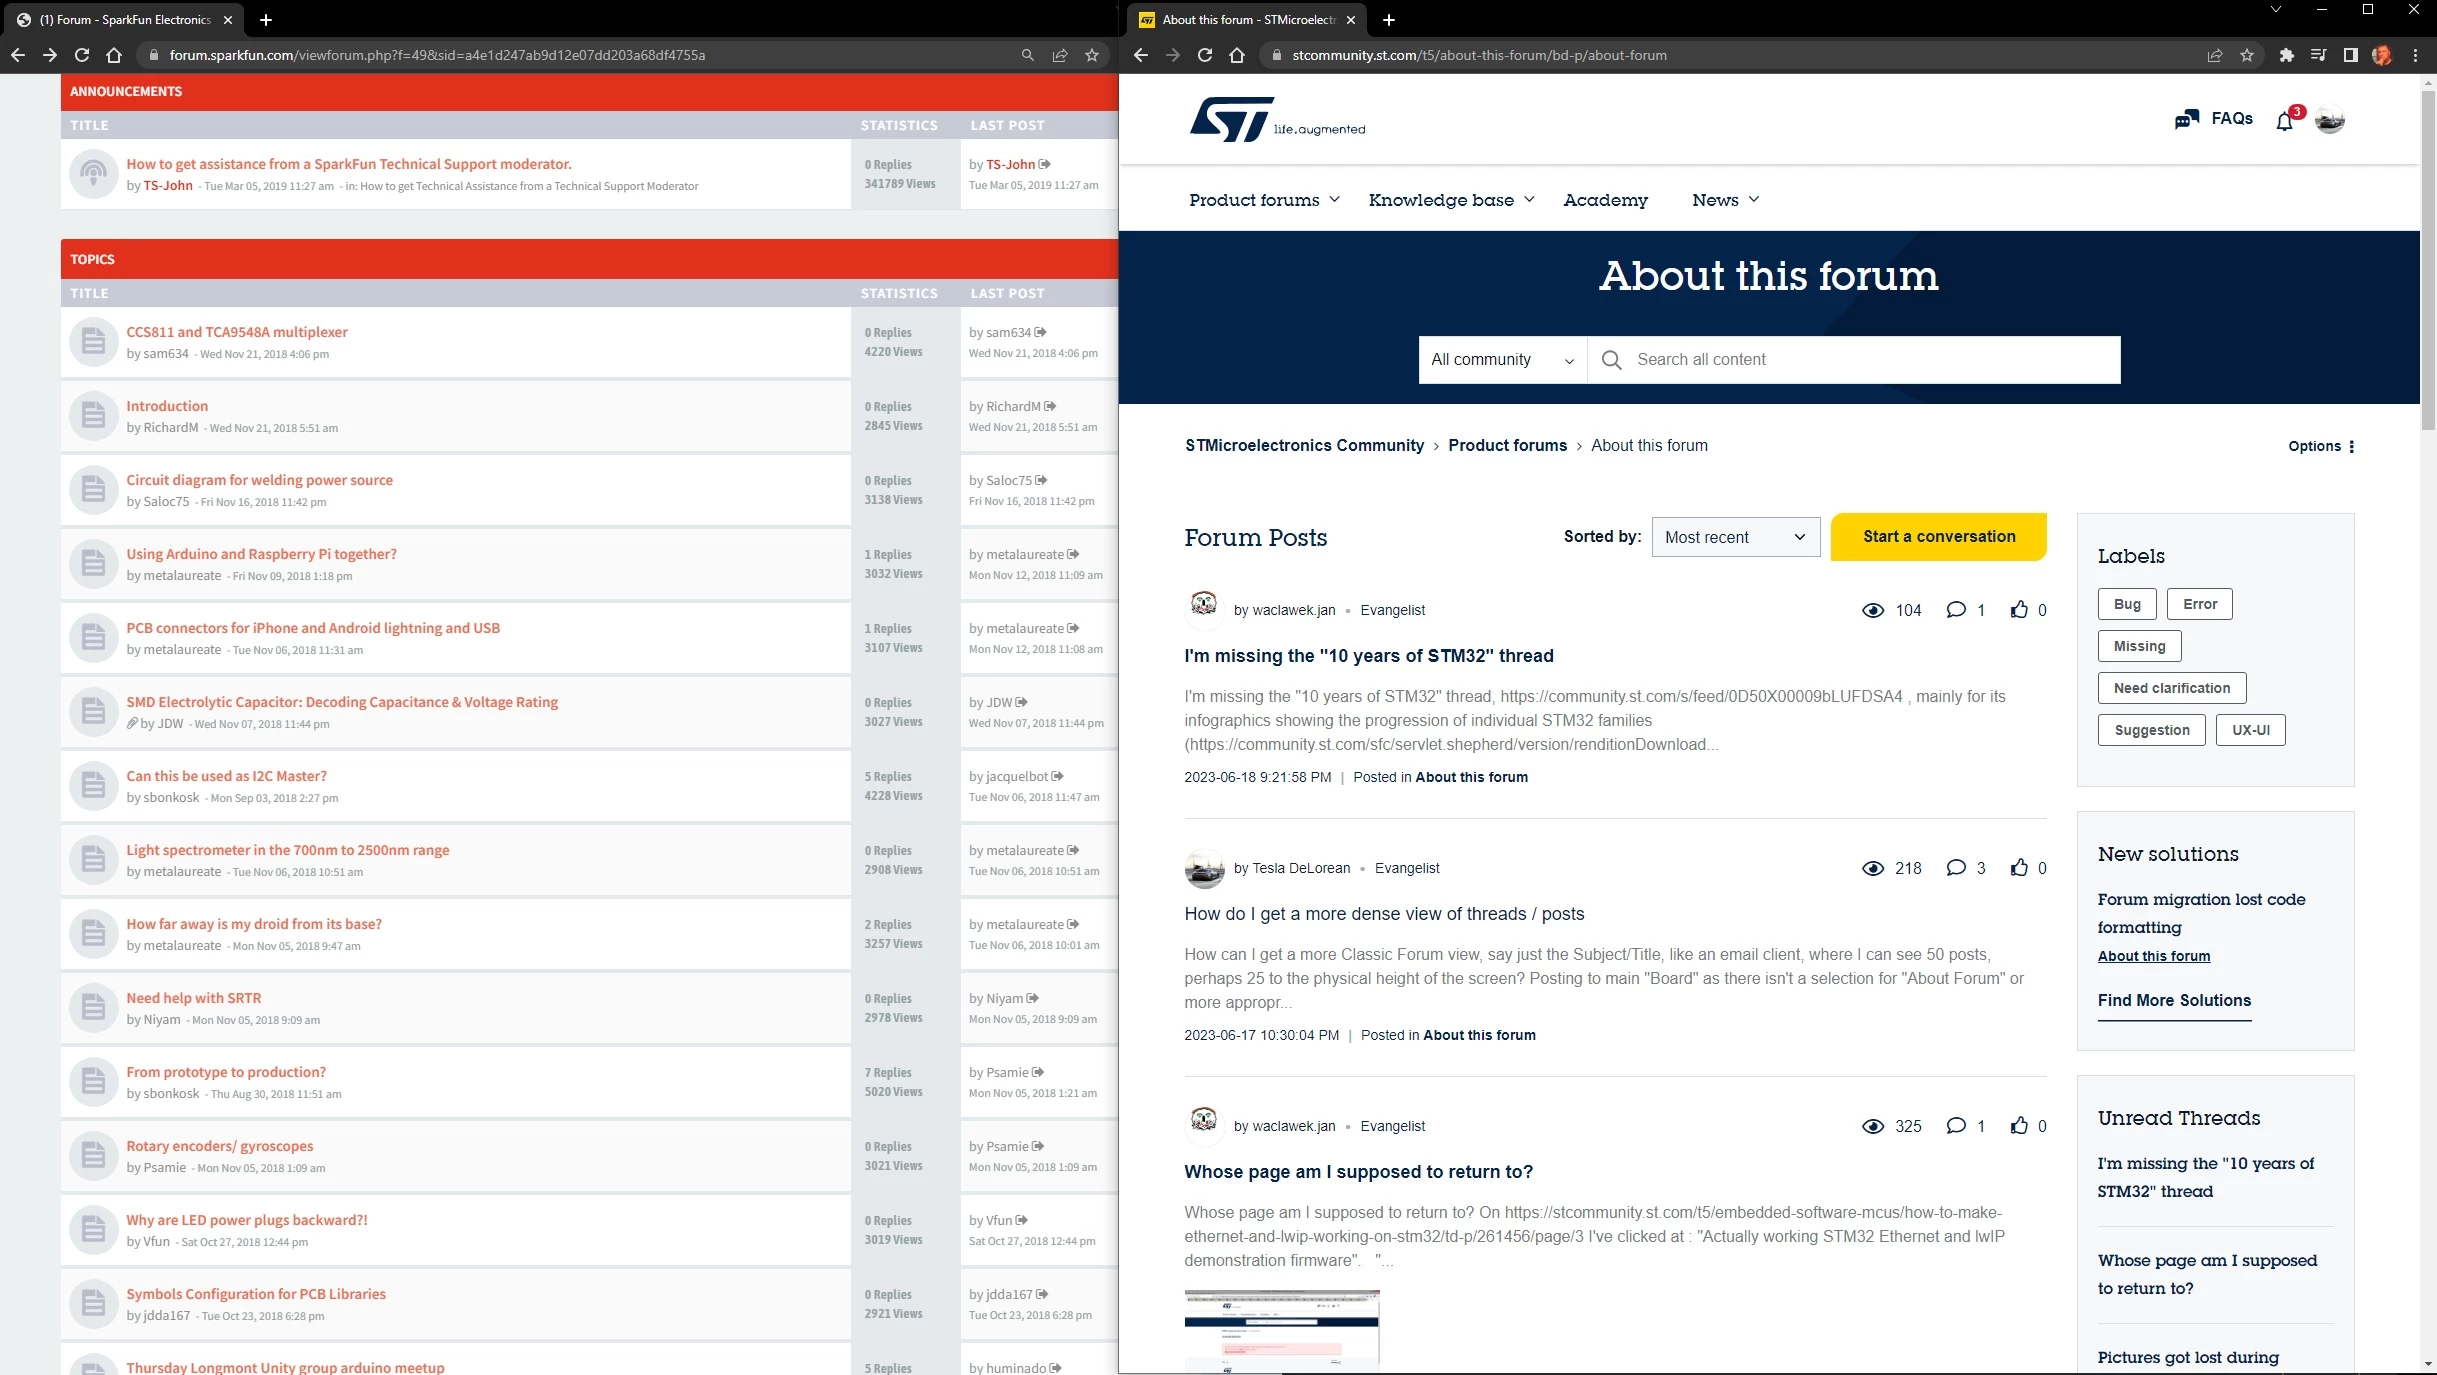Viewport: 2437px width, 1375px height.
Task: Open notifications bell with 3 badge
Action: tap(2285, 121)
